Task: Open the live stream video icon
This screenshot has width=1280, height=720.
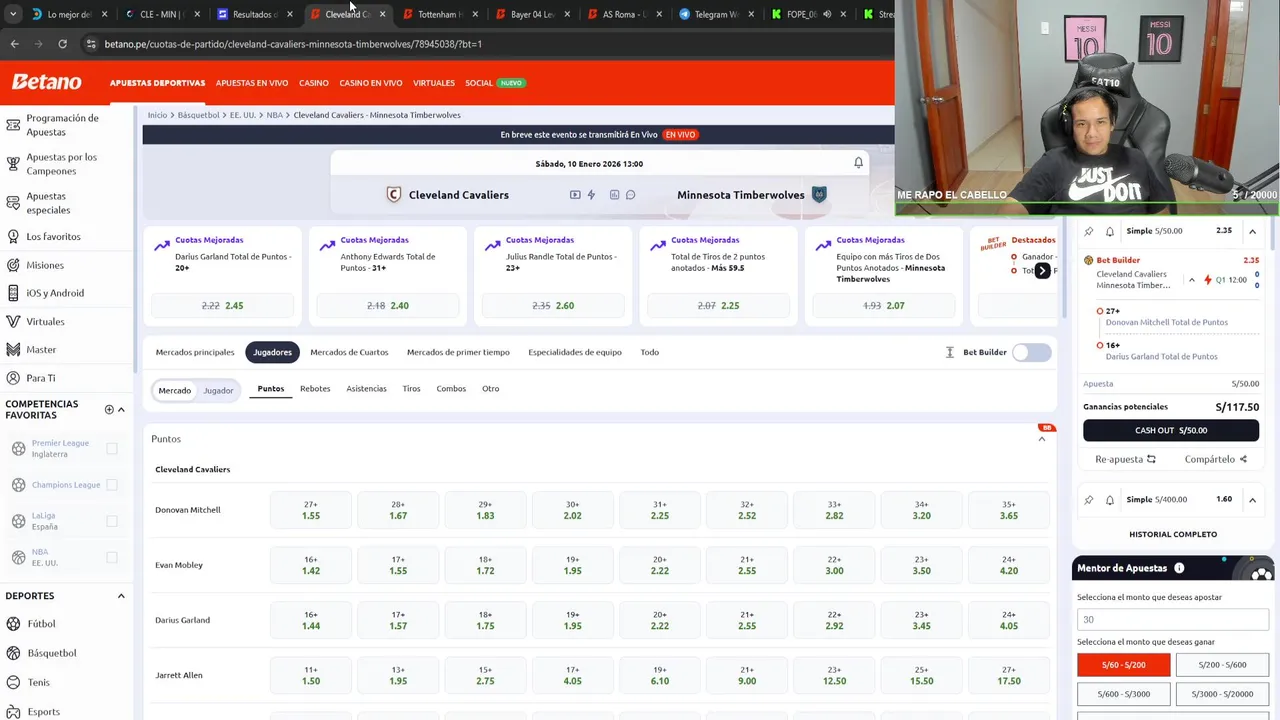Action: [575, 195]
